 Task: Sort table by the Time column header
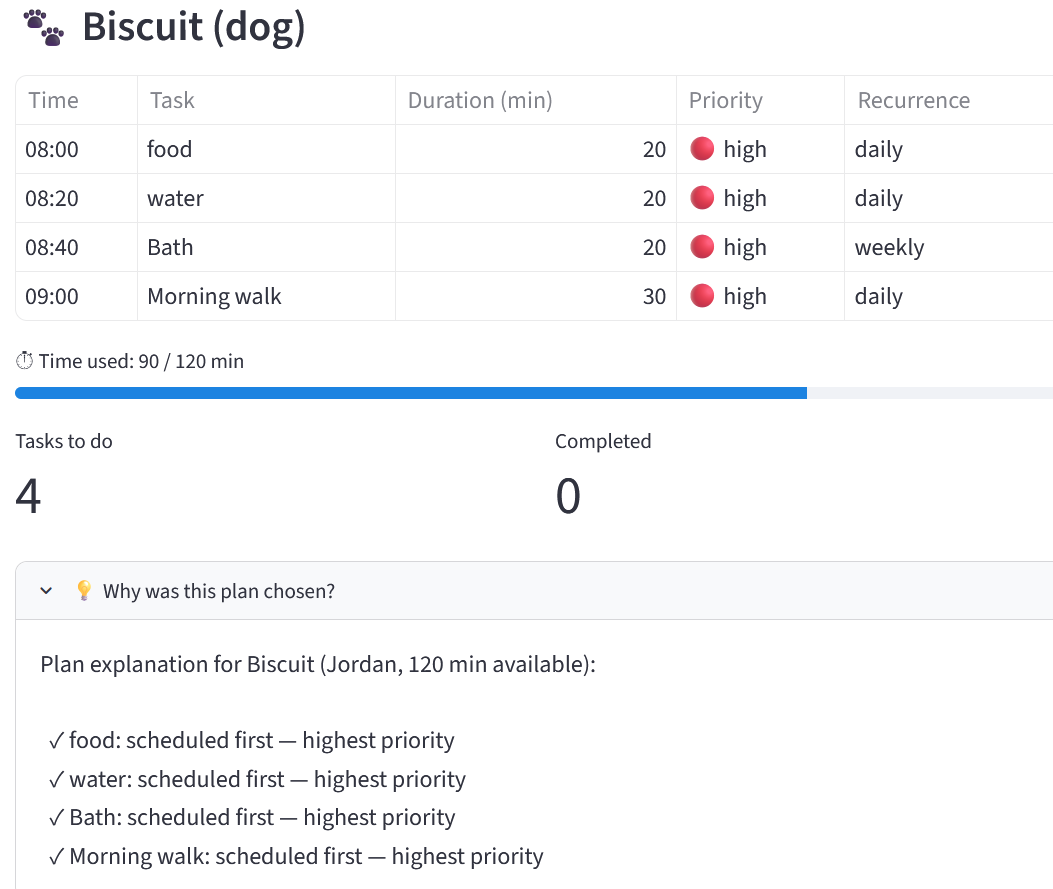(x=77, y=100)
